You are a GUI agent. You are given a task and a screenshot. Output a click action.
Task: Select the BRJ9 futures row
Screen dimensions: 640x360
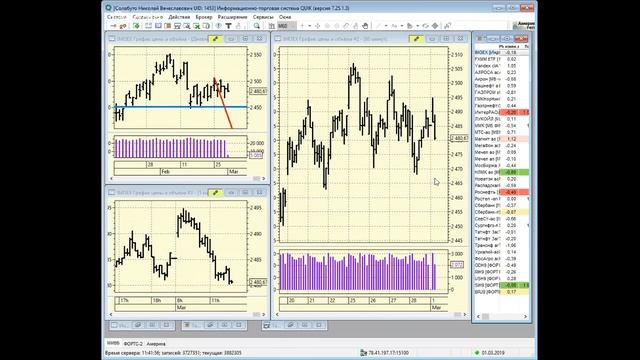click(x=502, y=292)
